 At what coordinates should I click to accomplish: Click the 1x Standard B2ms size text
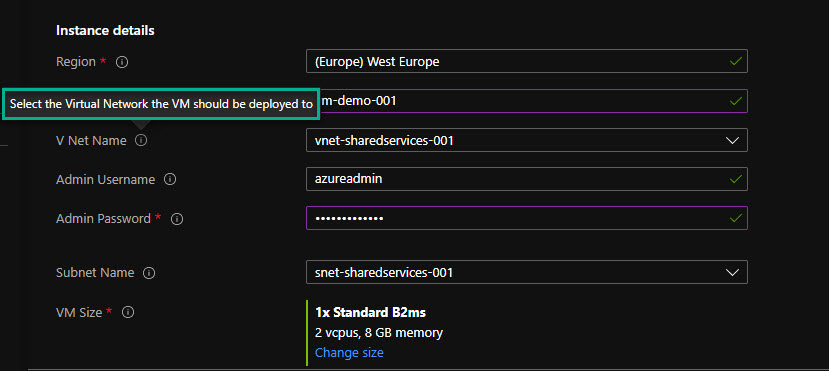point(370,312)
